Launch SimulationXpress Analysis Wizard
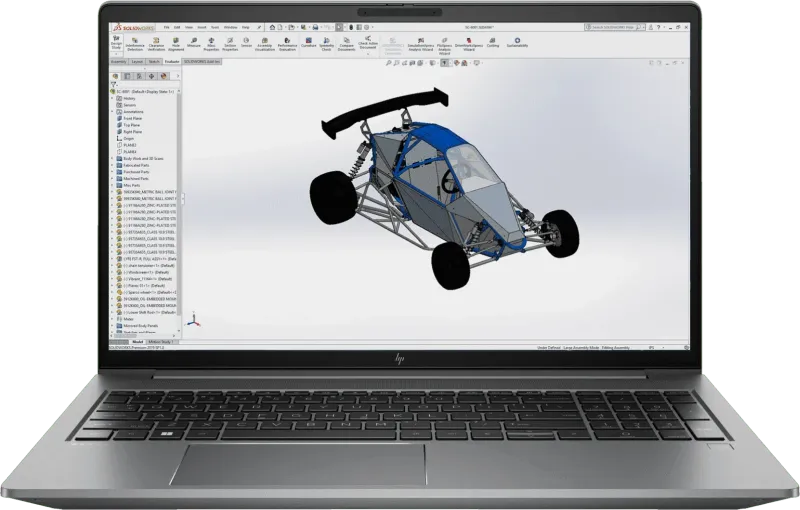 pyautogui.click(x=420, y=44)
